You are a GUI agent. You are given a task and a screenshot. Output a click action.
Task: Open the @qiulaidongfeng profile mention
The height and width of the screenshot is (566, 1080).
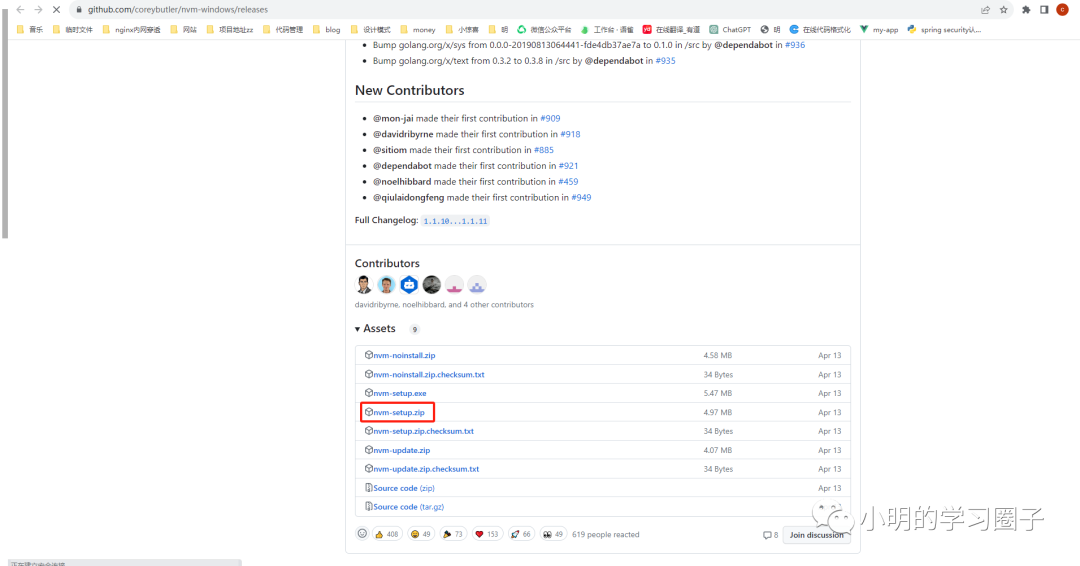[x=408, y=198]
